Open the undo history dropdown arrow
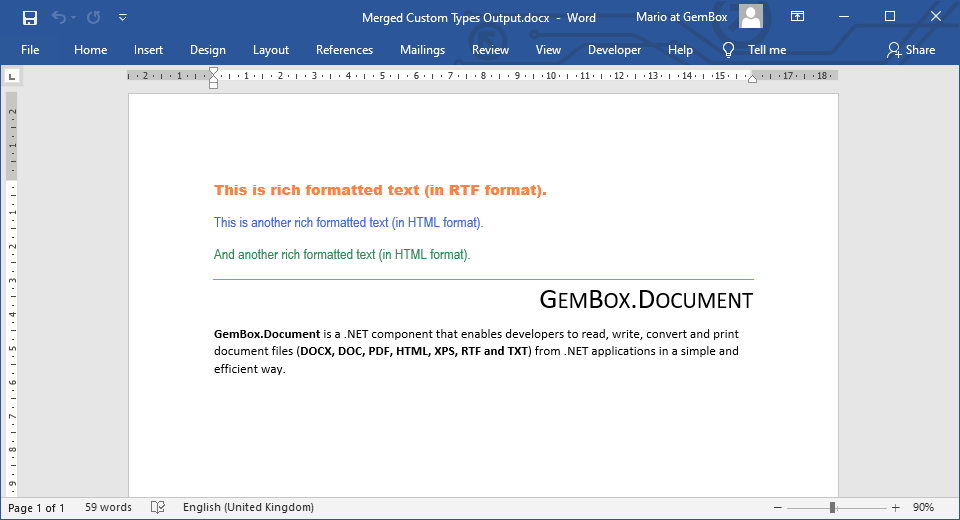 point(73,17)
